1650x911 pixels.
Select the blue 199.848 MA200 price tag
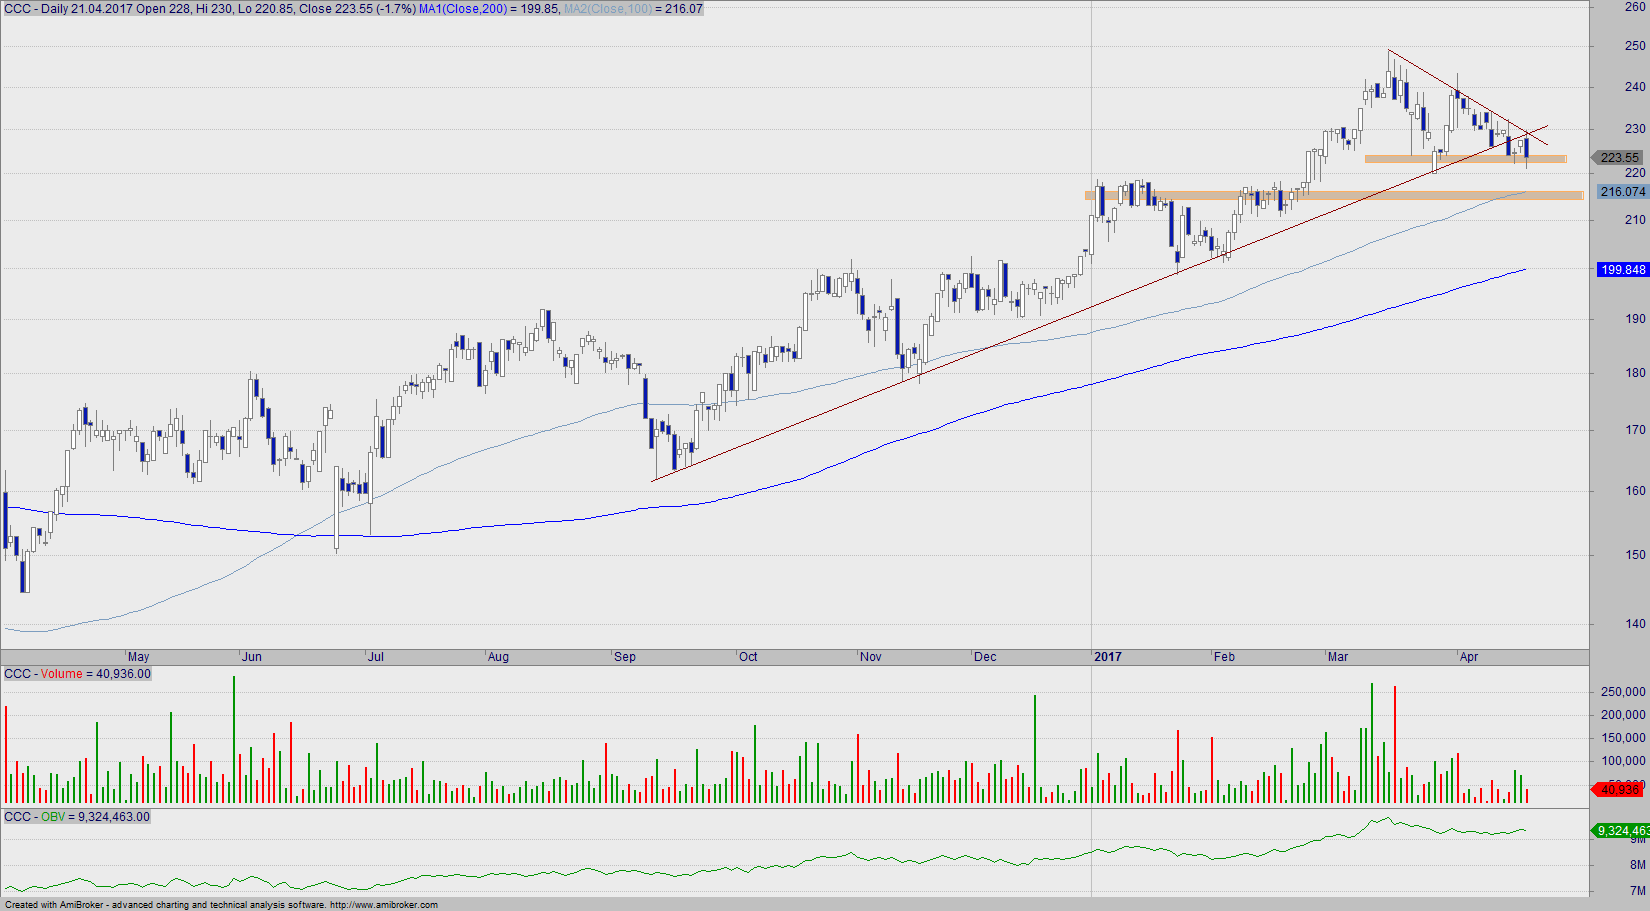pos(1622,270)
